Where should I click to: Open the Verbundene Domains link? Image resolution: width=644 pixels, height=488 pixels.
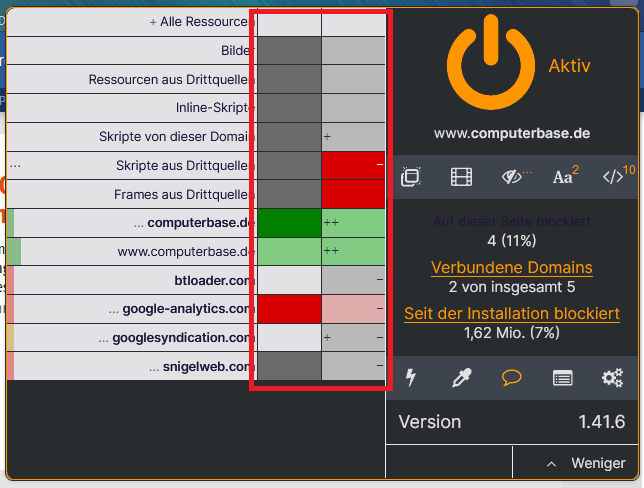pos(512,267)
